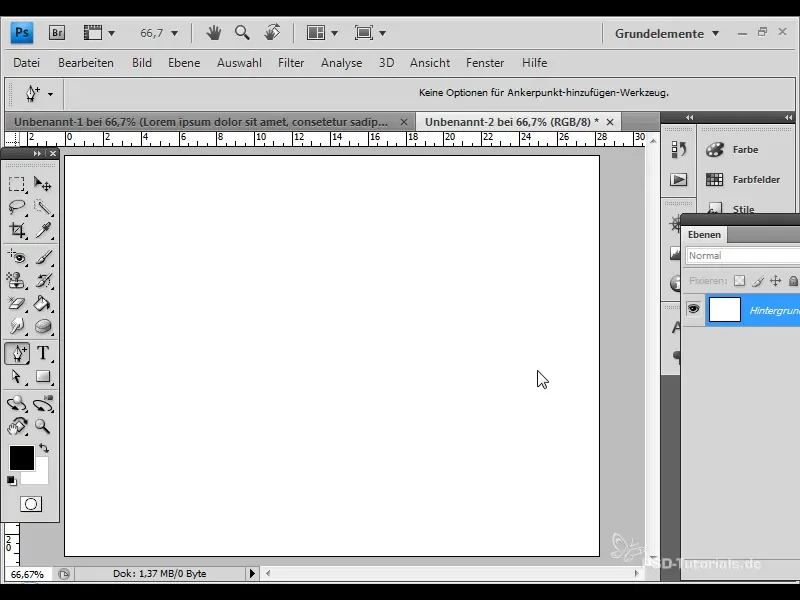Toggle lock transparent pixels

pyautogui.click(x=739, y=281)
